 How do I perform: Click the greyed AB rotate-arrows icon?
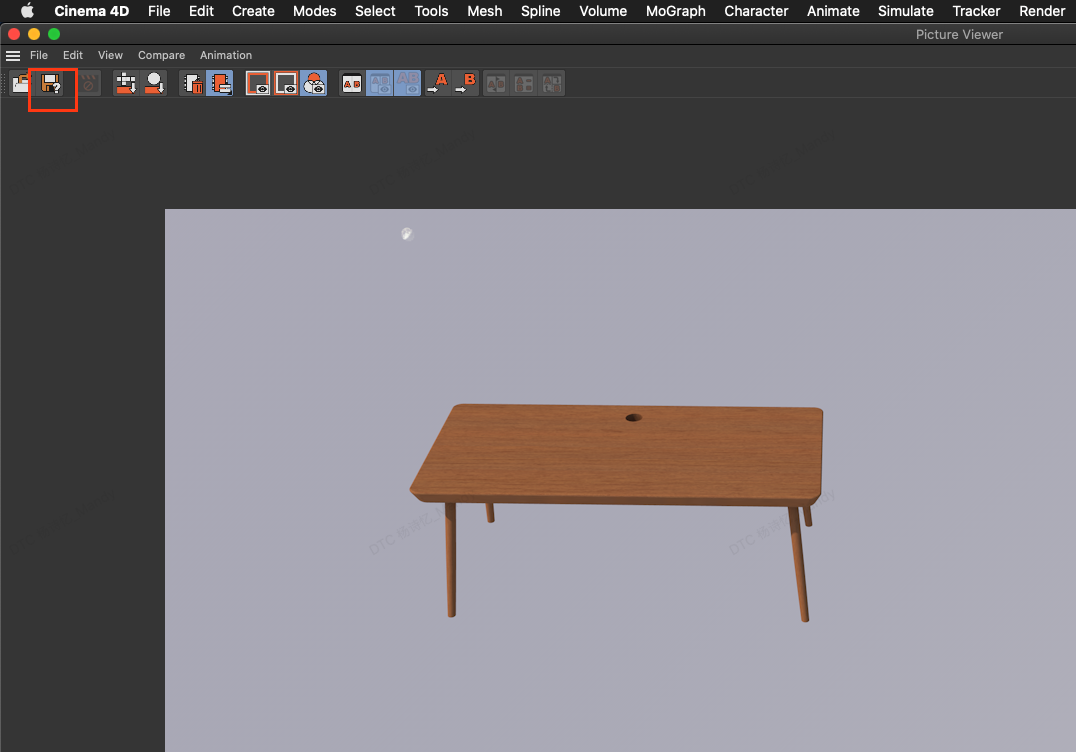point(552,83)
